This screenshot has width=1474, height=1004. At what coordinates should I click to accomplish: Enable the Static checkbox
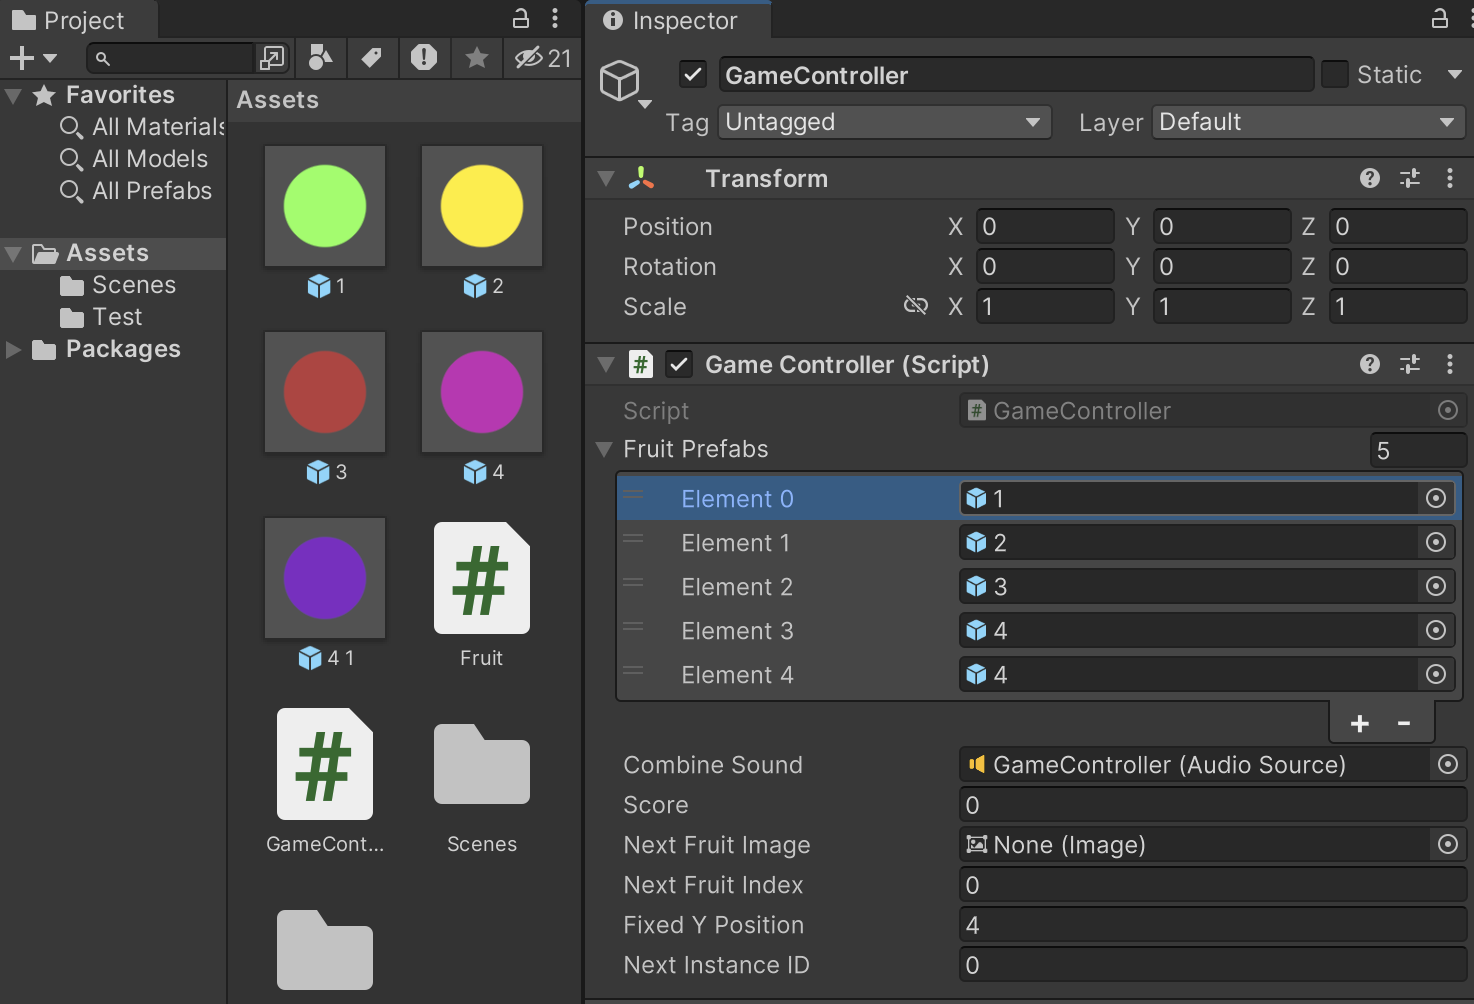(x=1335, y=75)
